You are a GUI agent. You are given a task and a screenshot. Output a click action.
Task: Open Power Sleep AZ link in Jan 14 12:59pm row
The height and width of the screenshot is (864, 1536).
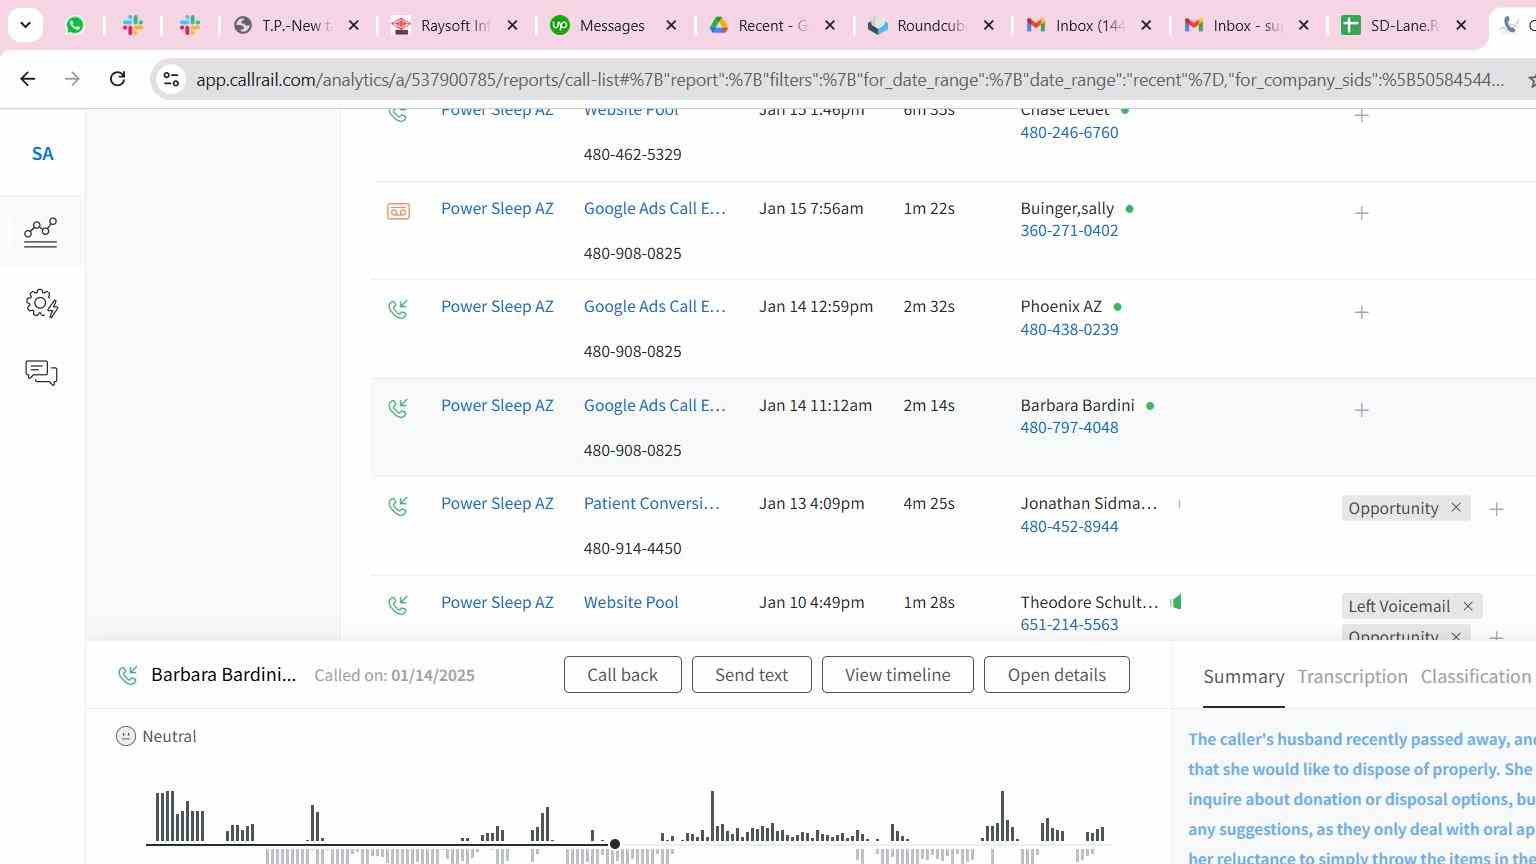tap(497, 307)
